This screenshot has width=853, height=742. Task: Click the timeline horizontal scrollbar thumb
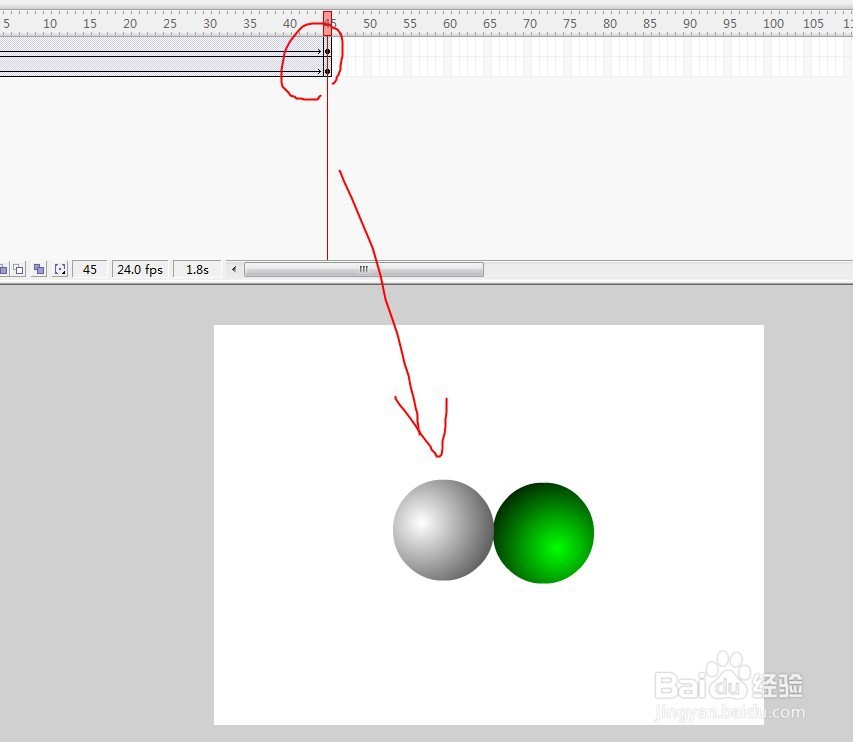[x=363, y=269]
